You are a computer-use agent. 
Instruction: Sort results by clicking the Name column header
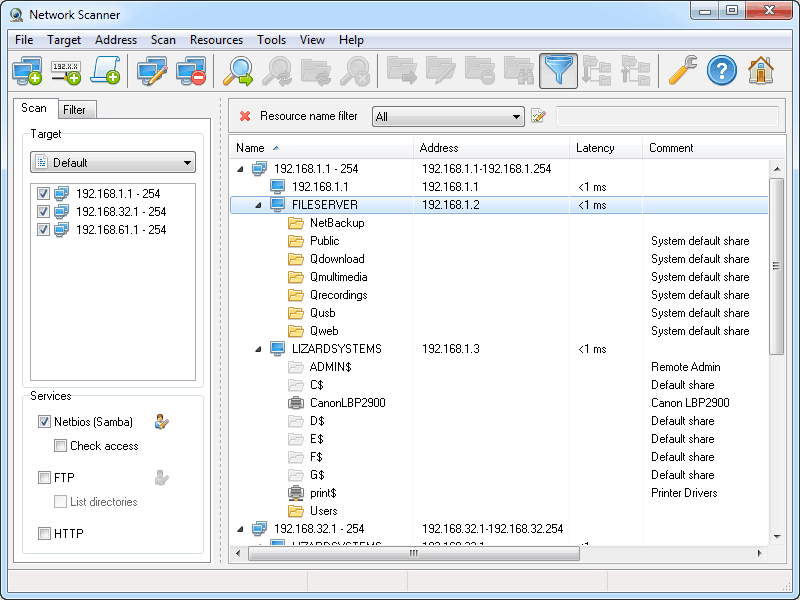[250, 147]
